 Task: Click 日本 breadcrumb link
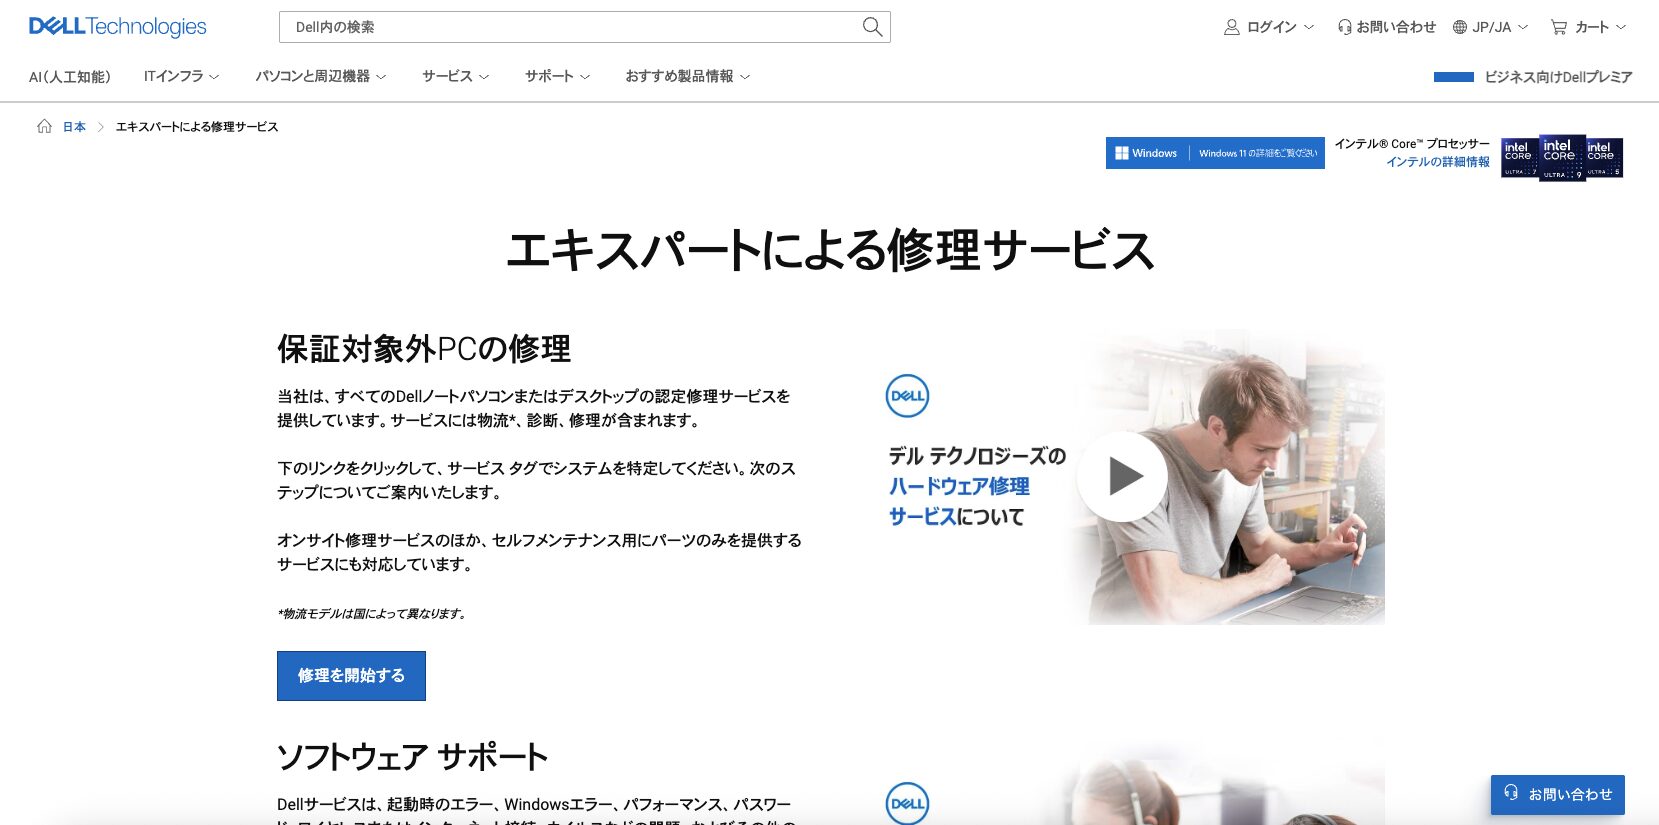tap(74, 127)
